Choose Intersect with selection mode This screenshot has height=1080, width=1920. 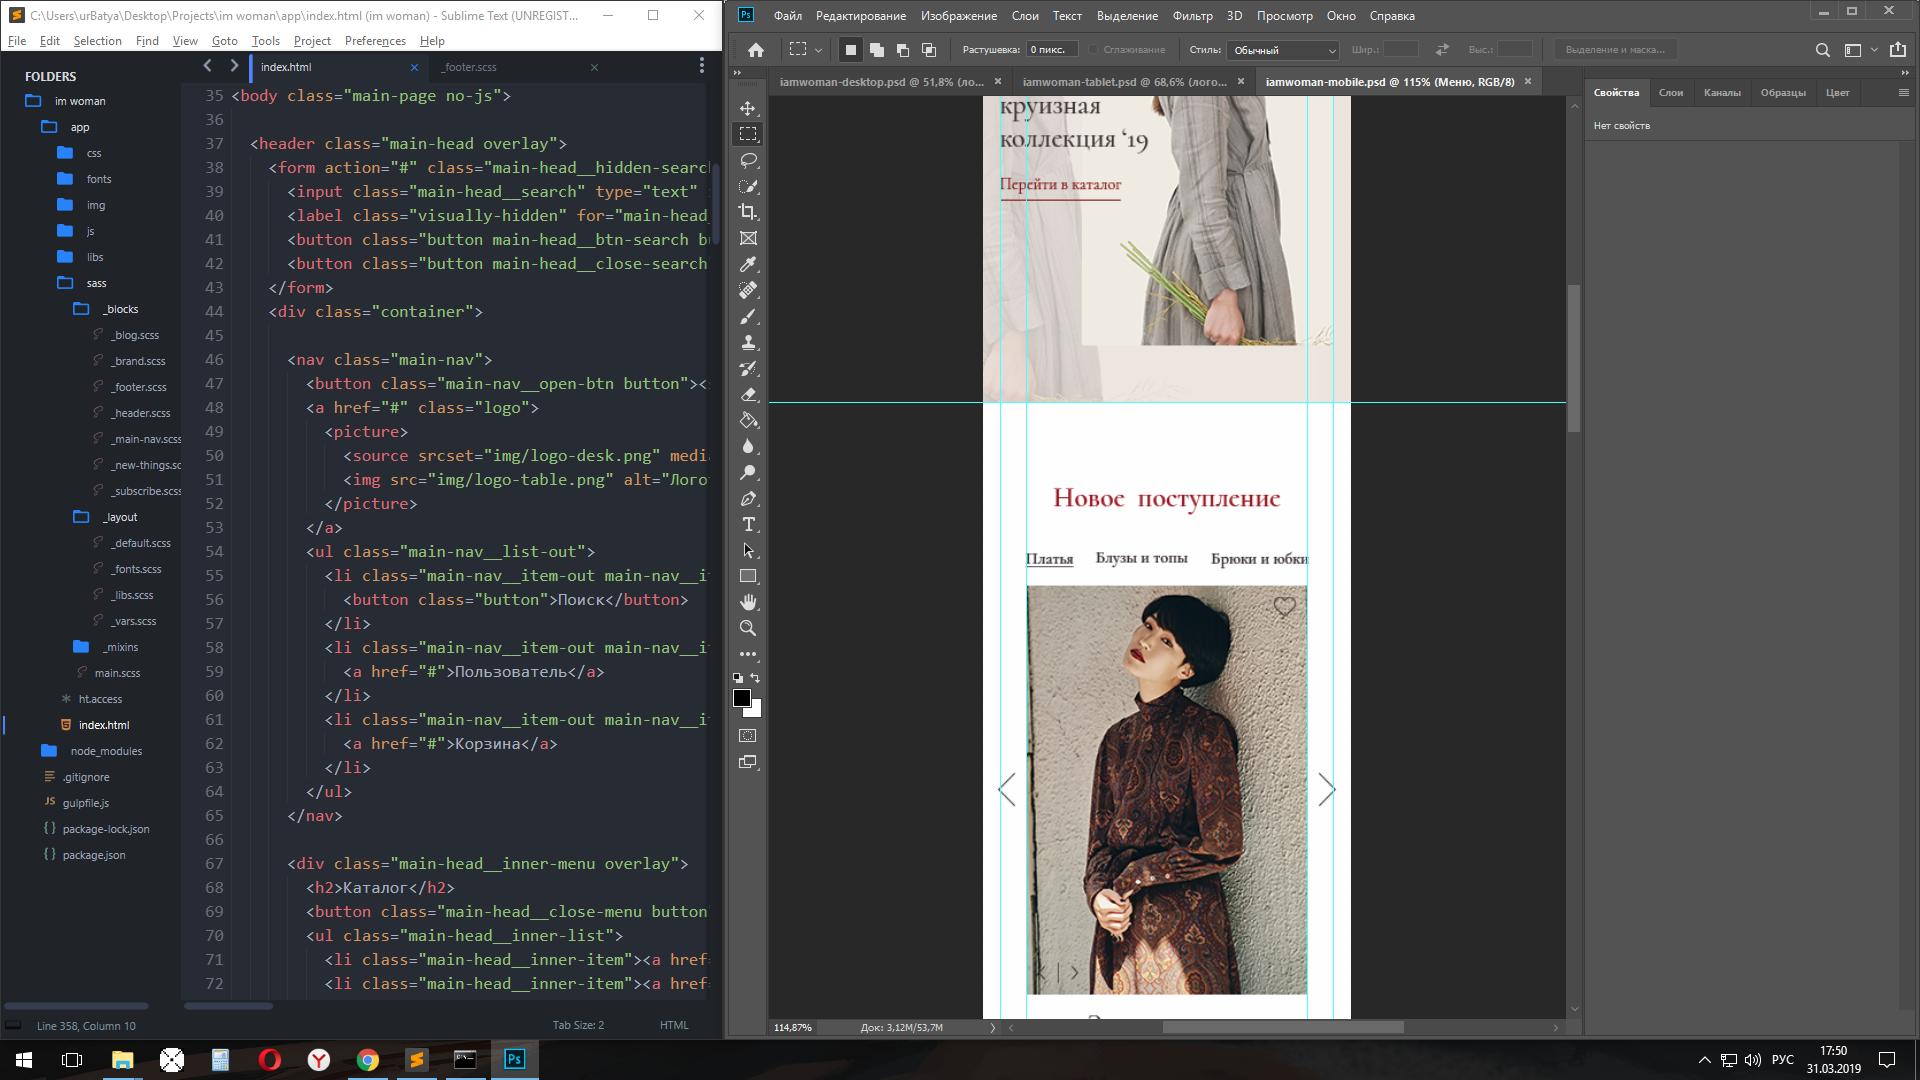pos(929,50)
